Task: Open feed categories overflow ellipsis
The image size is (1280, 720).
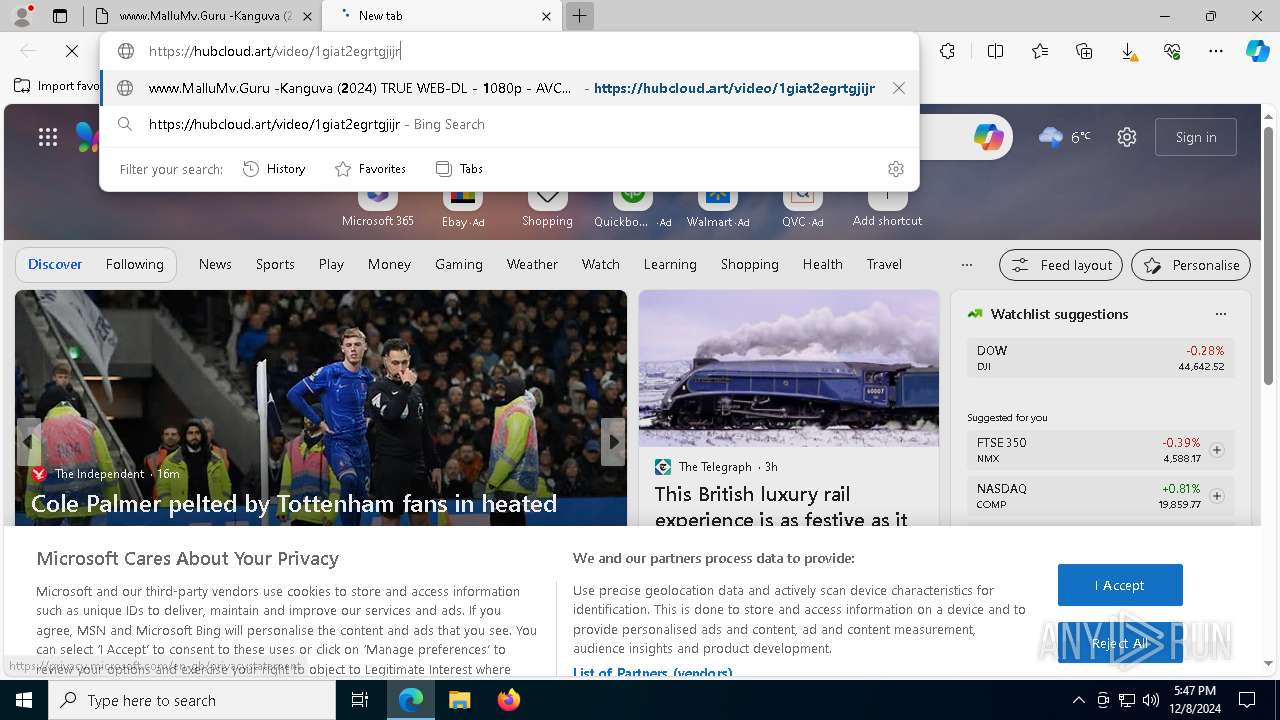Action: pyautogui.click(x=966, y=265)
